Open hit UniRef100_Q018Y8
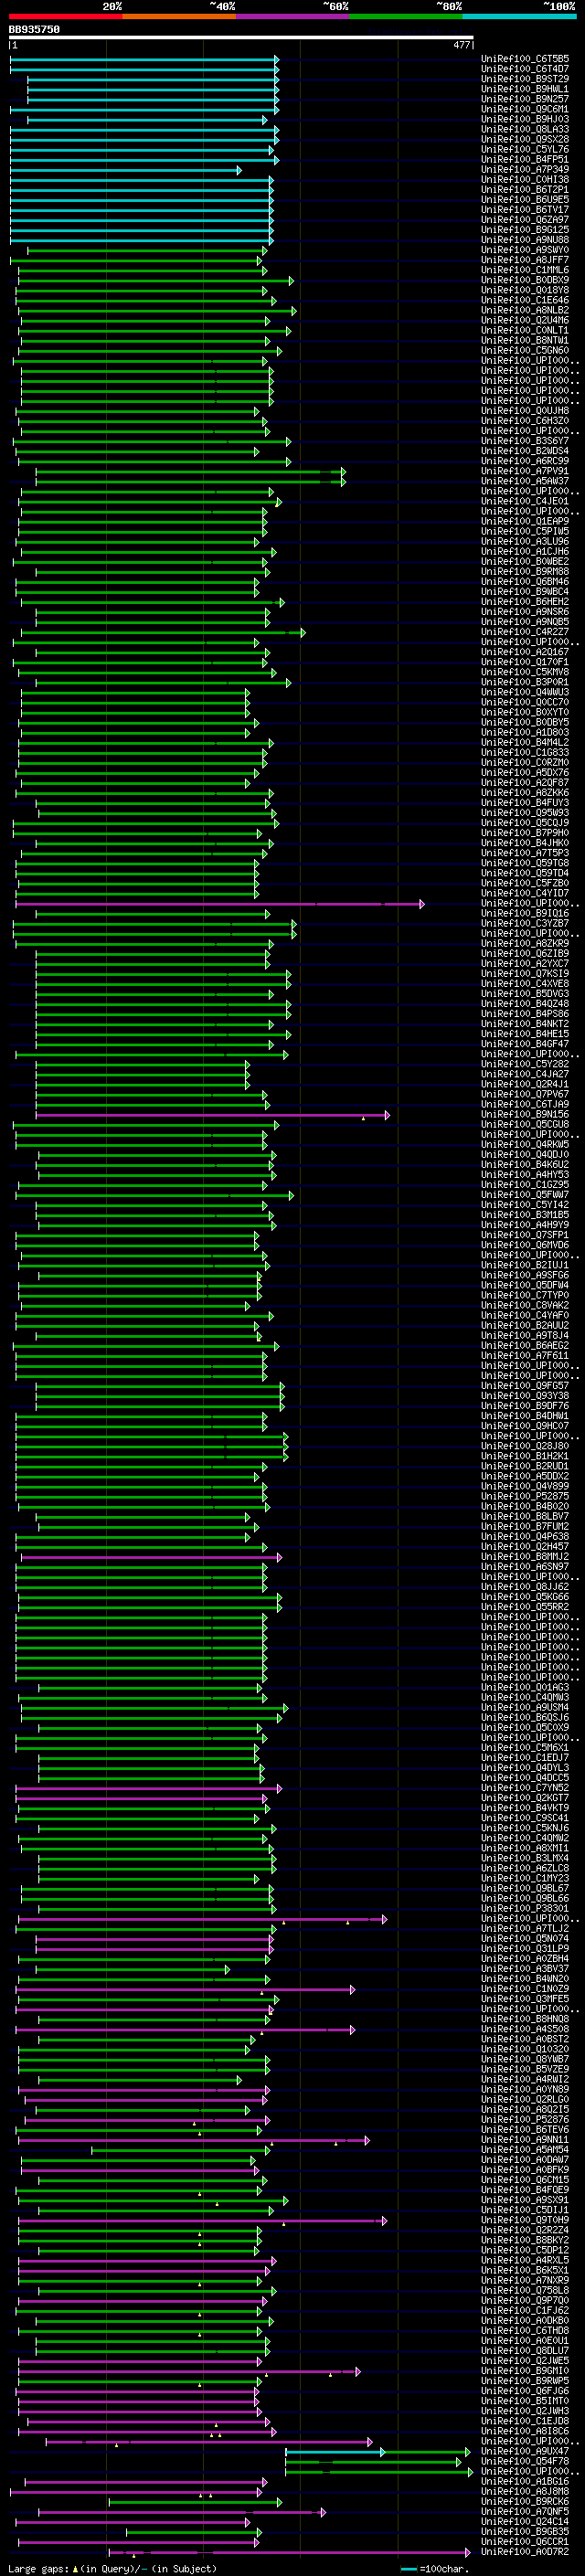 525,290
